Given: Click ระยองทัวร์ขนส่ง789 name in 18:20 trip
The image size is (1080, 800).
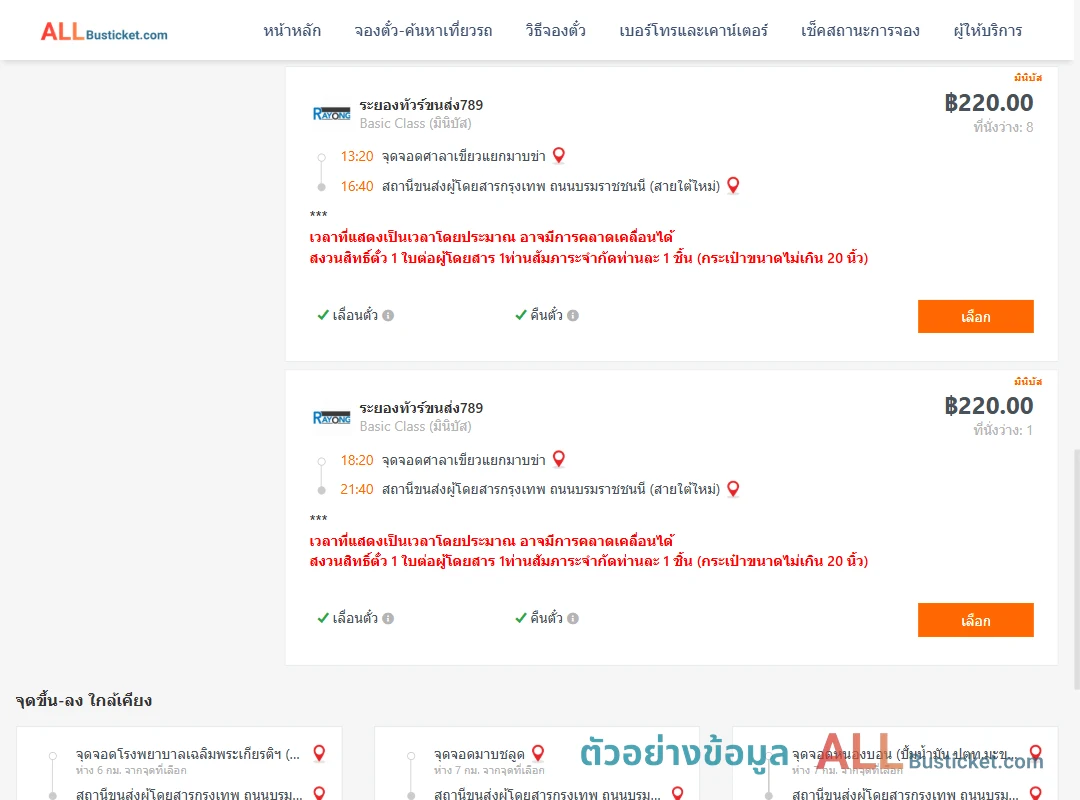Looking at the screenshot, I should tap(421, 408).
